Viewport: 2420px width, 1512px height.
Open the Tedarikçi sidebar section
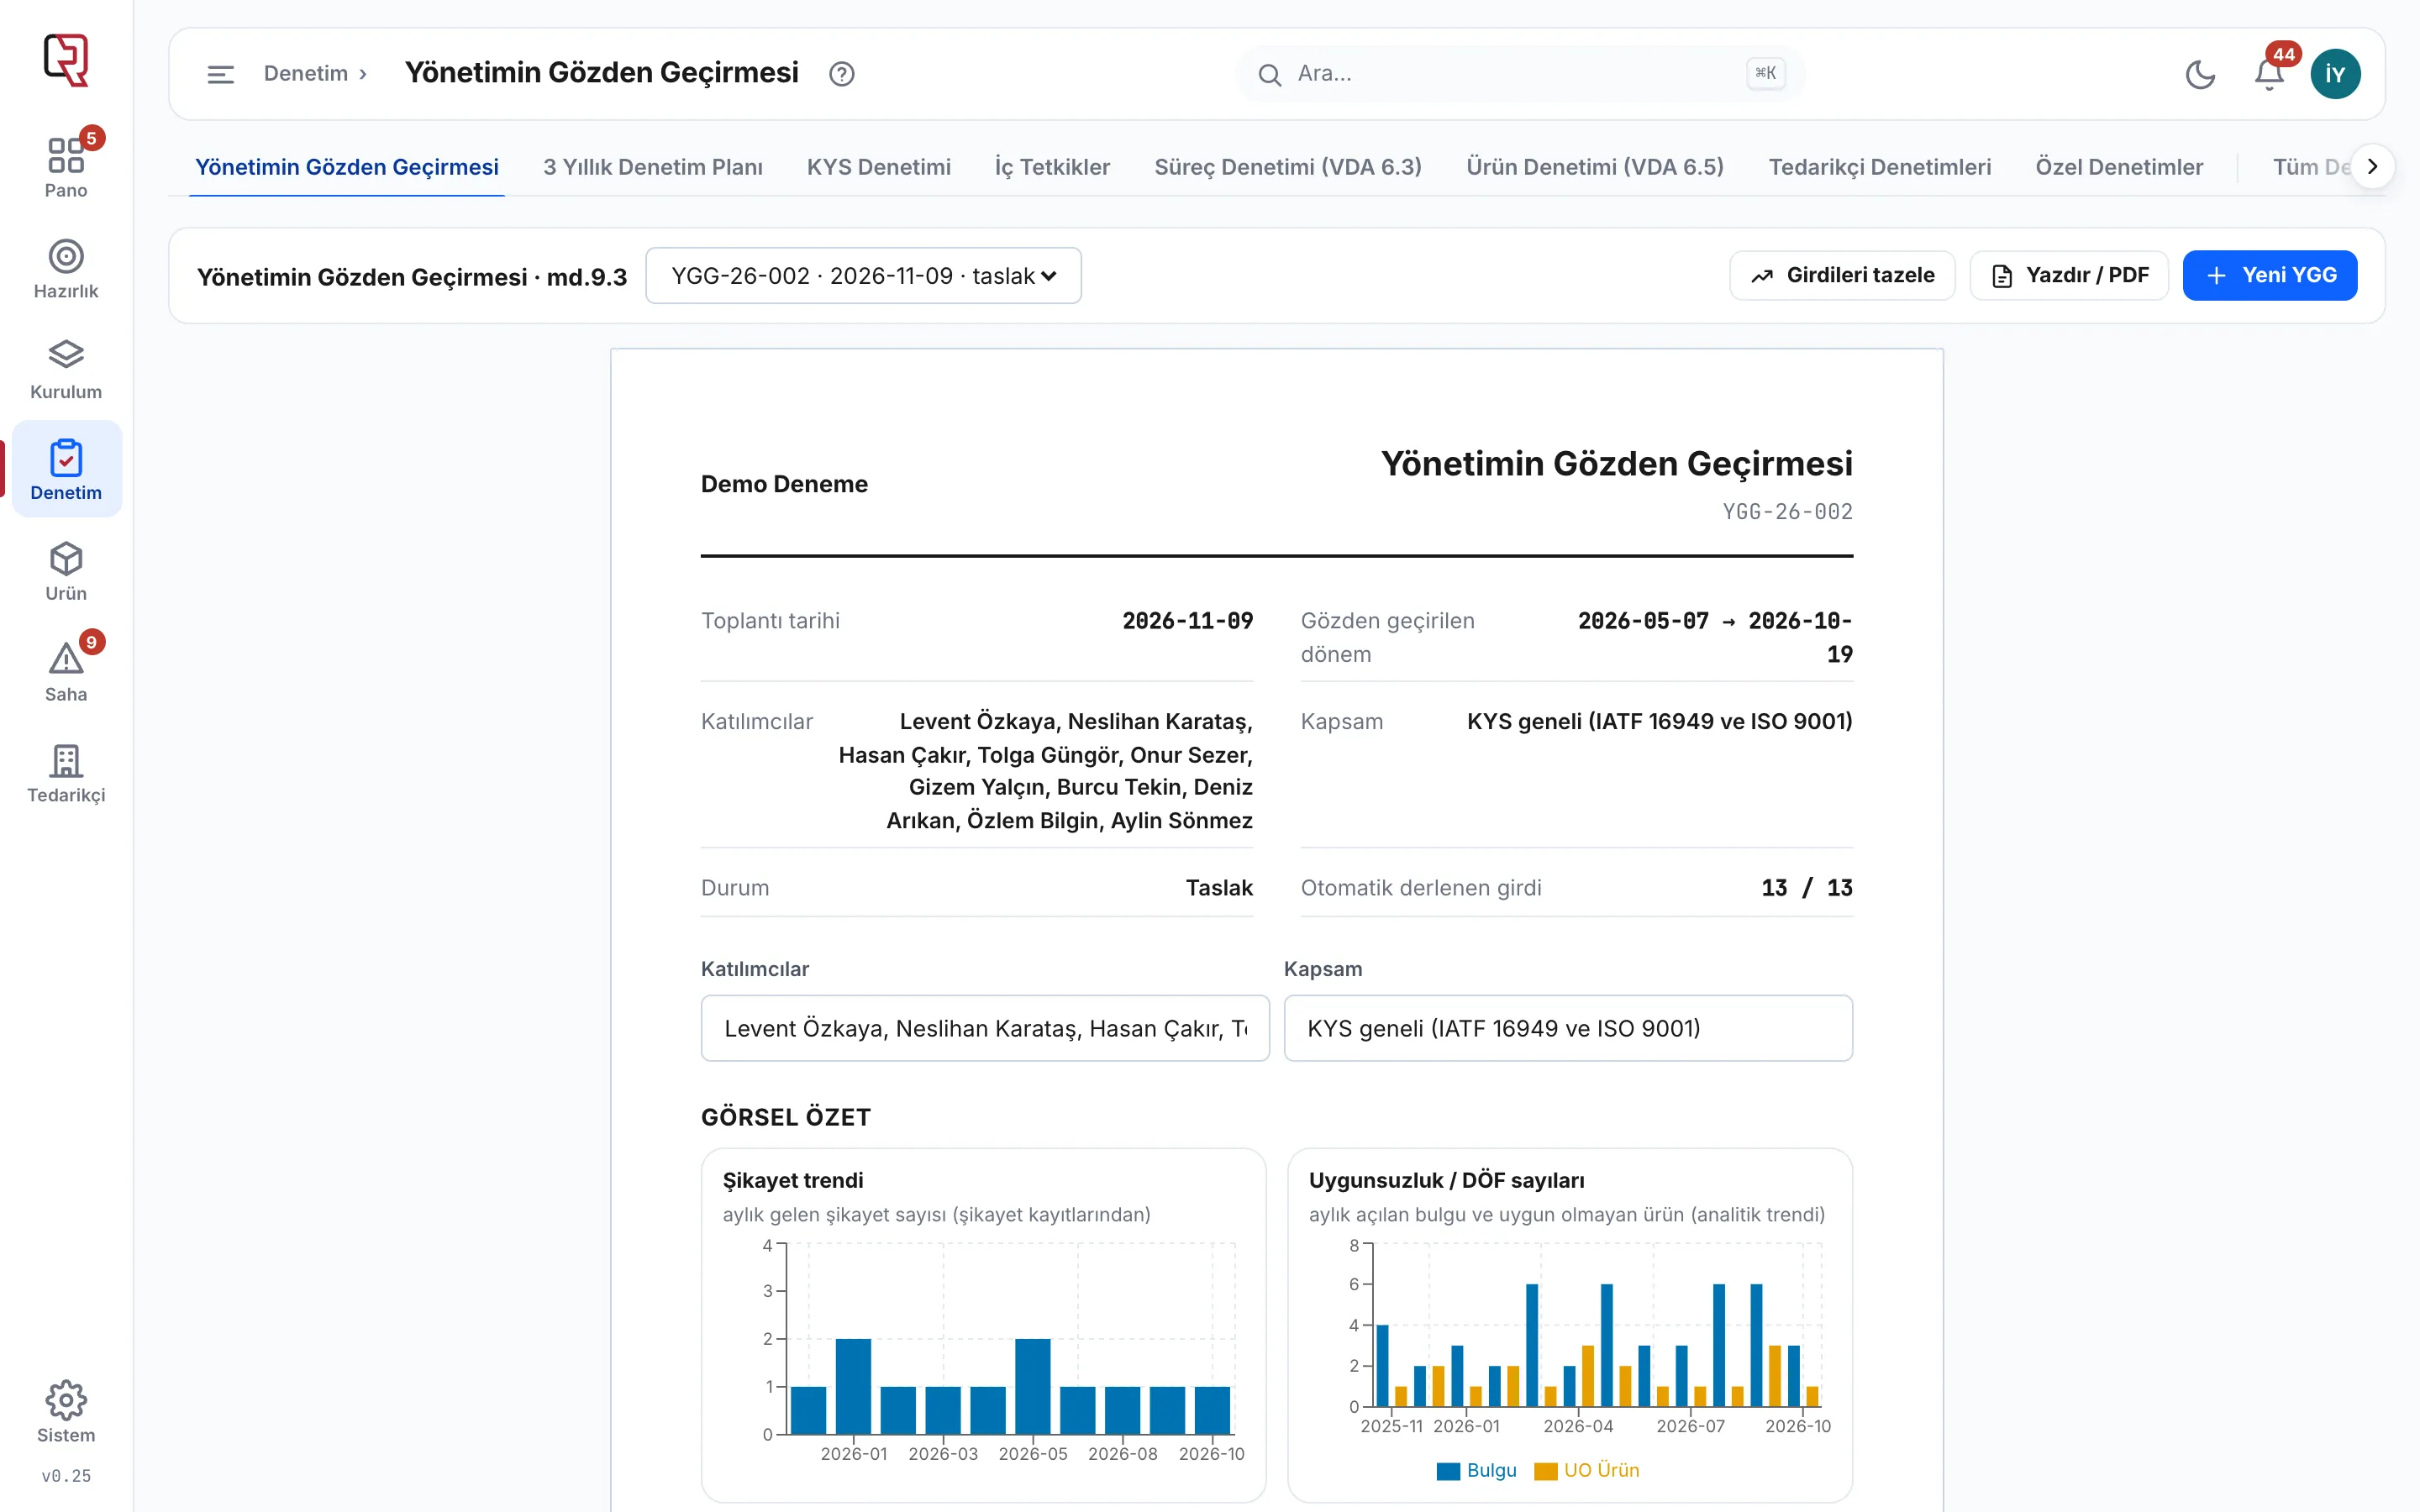[x=66, y=772]
